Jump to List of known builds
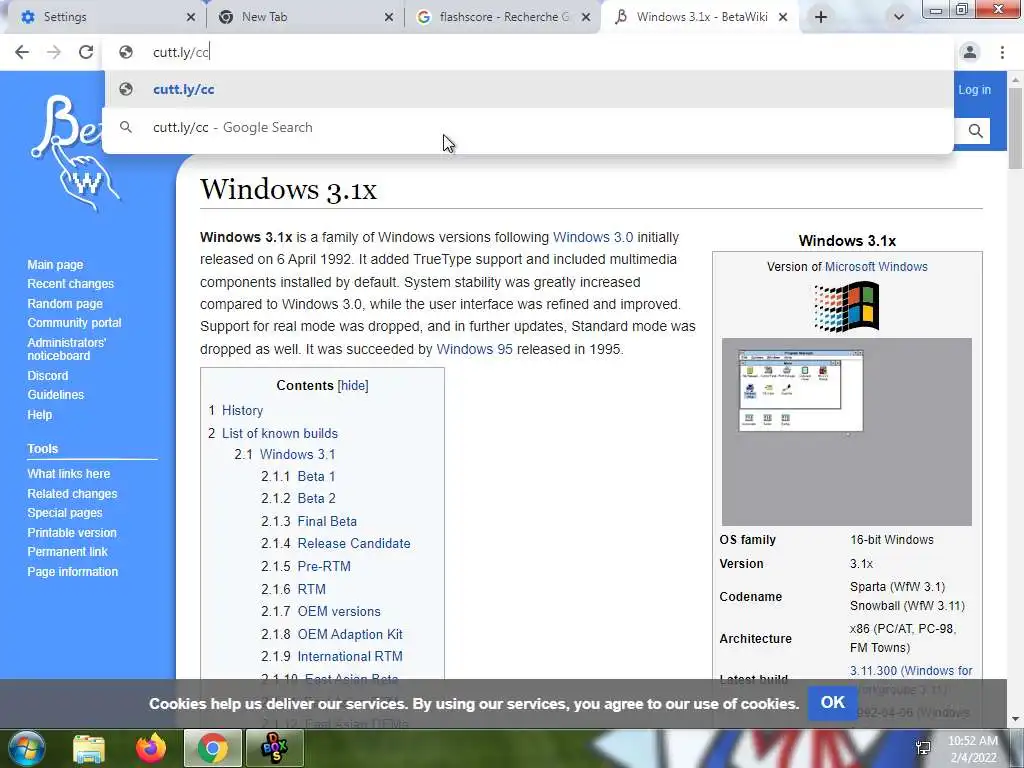The width and height of the screenshot is (1024, 768). (x=280, y=433)
